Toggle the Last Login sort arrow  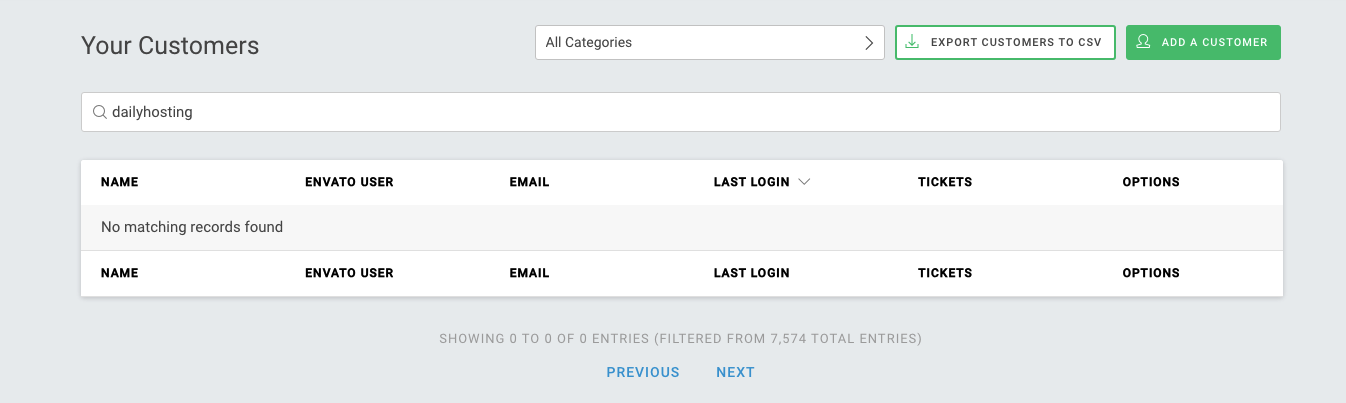point(804,182)
